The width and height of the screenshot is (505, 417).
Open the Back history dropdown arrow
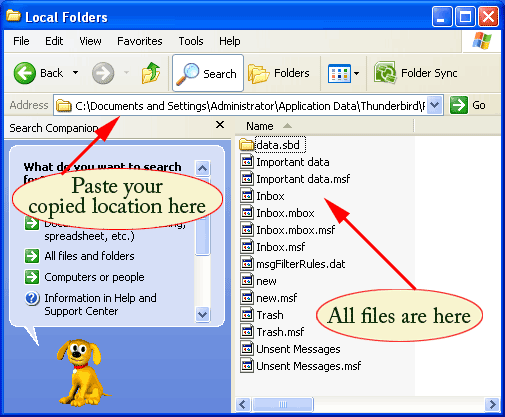(76, 73)
